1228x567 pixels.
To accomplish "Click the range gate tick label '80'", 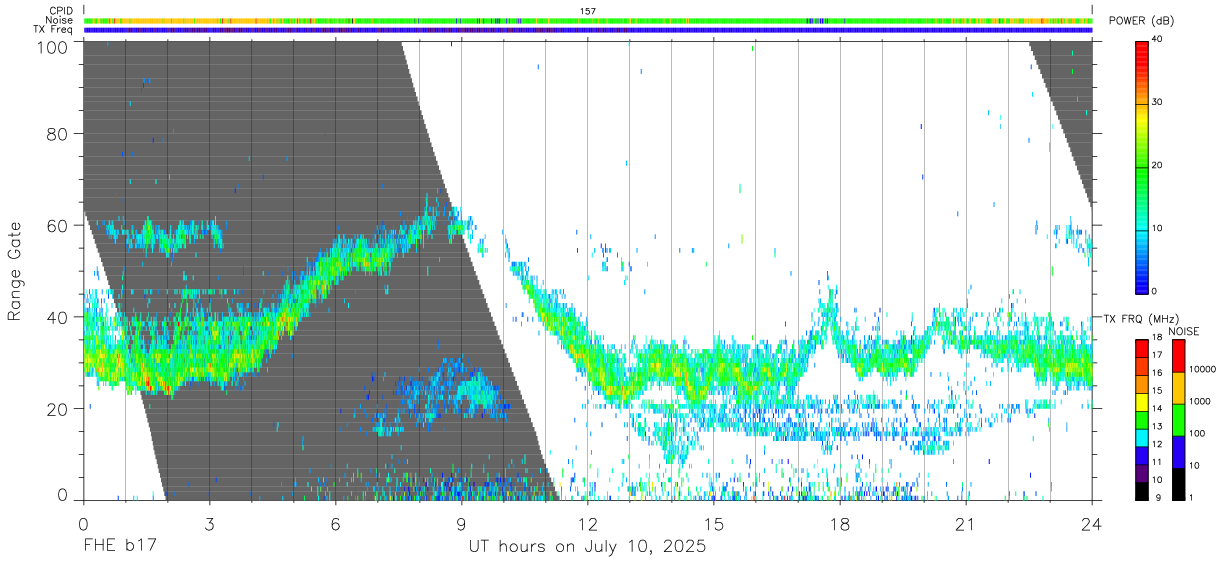I will pos(57,133).
